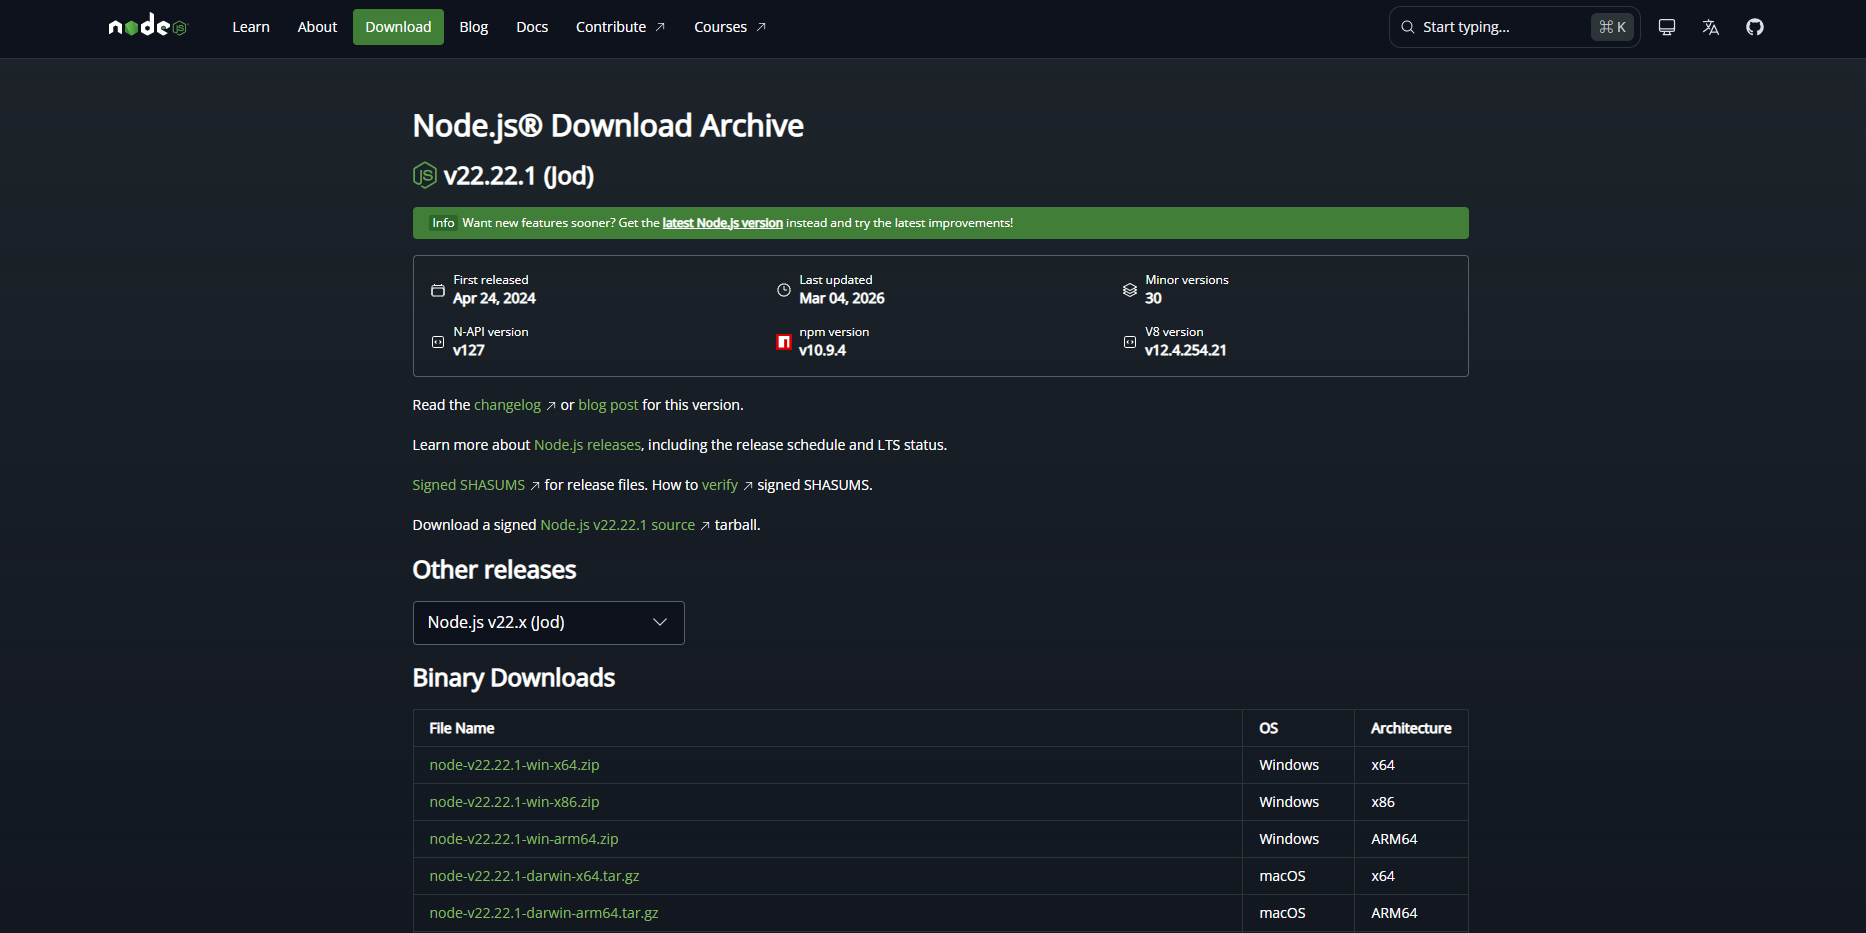Select the V8 version value v12.4.254.21

point(1185,350)
